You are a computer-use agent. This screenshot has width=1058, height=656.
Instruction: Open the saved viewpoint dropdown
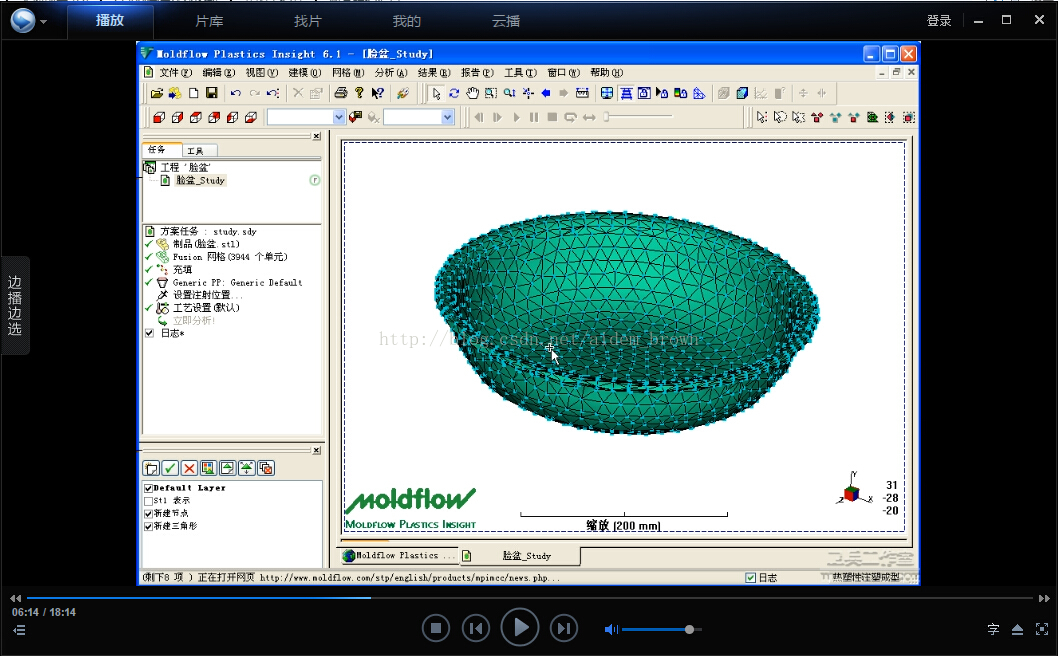(339, 117)
